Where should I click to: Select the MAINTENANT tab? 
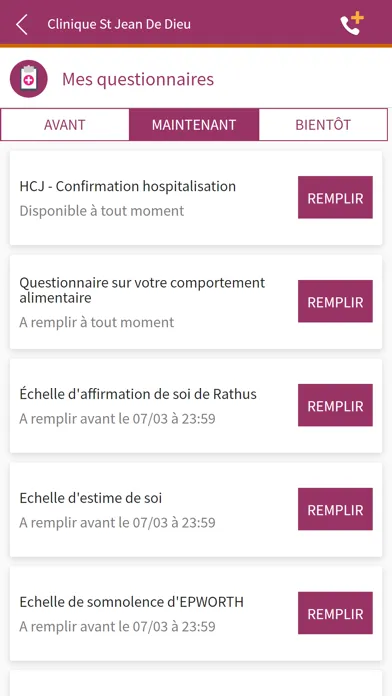coord(194,125)
